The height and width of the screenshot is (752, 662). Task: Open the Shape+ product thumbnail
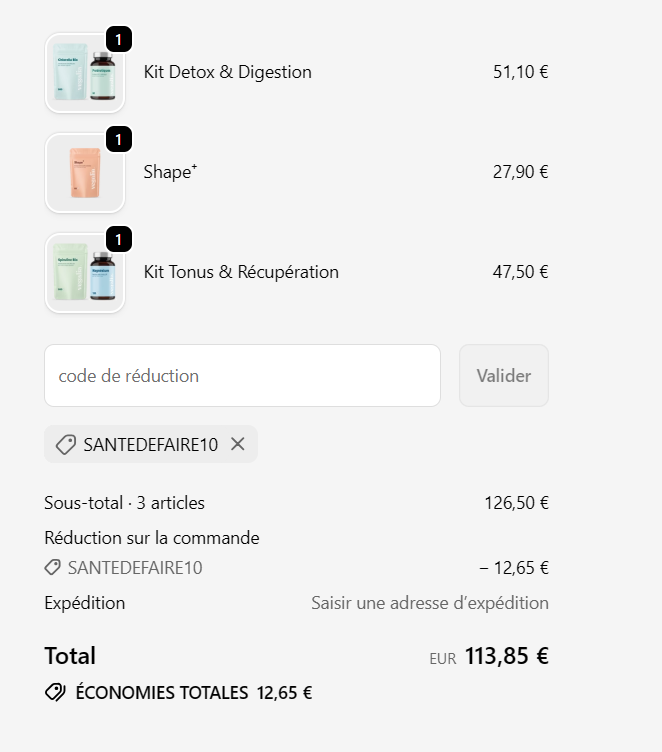84,173
